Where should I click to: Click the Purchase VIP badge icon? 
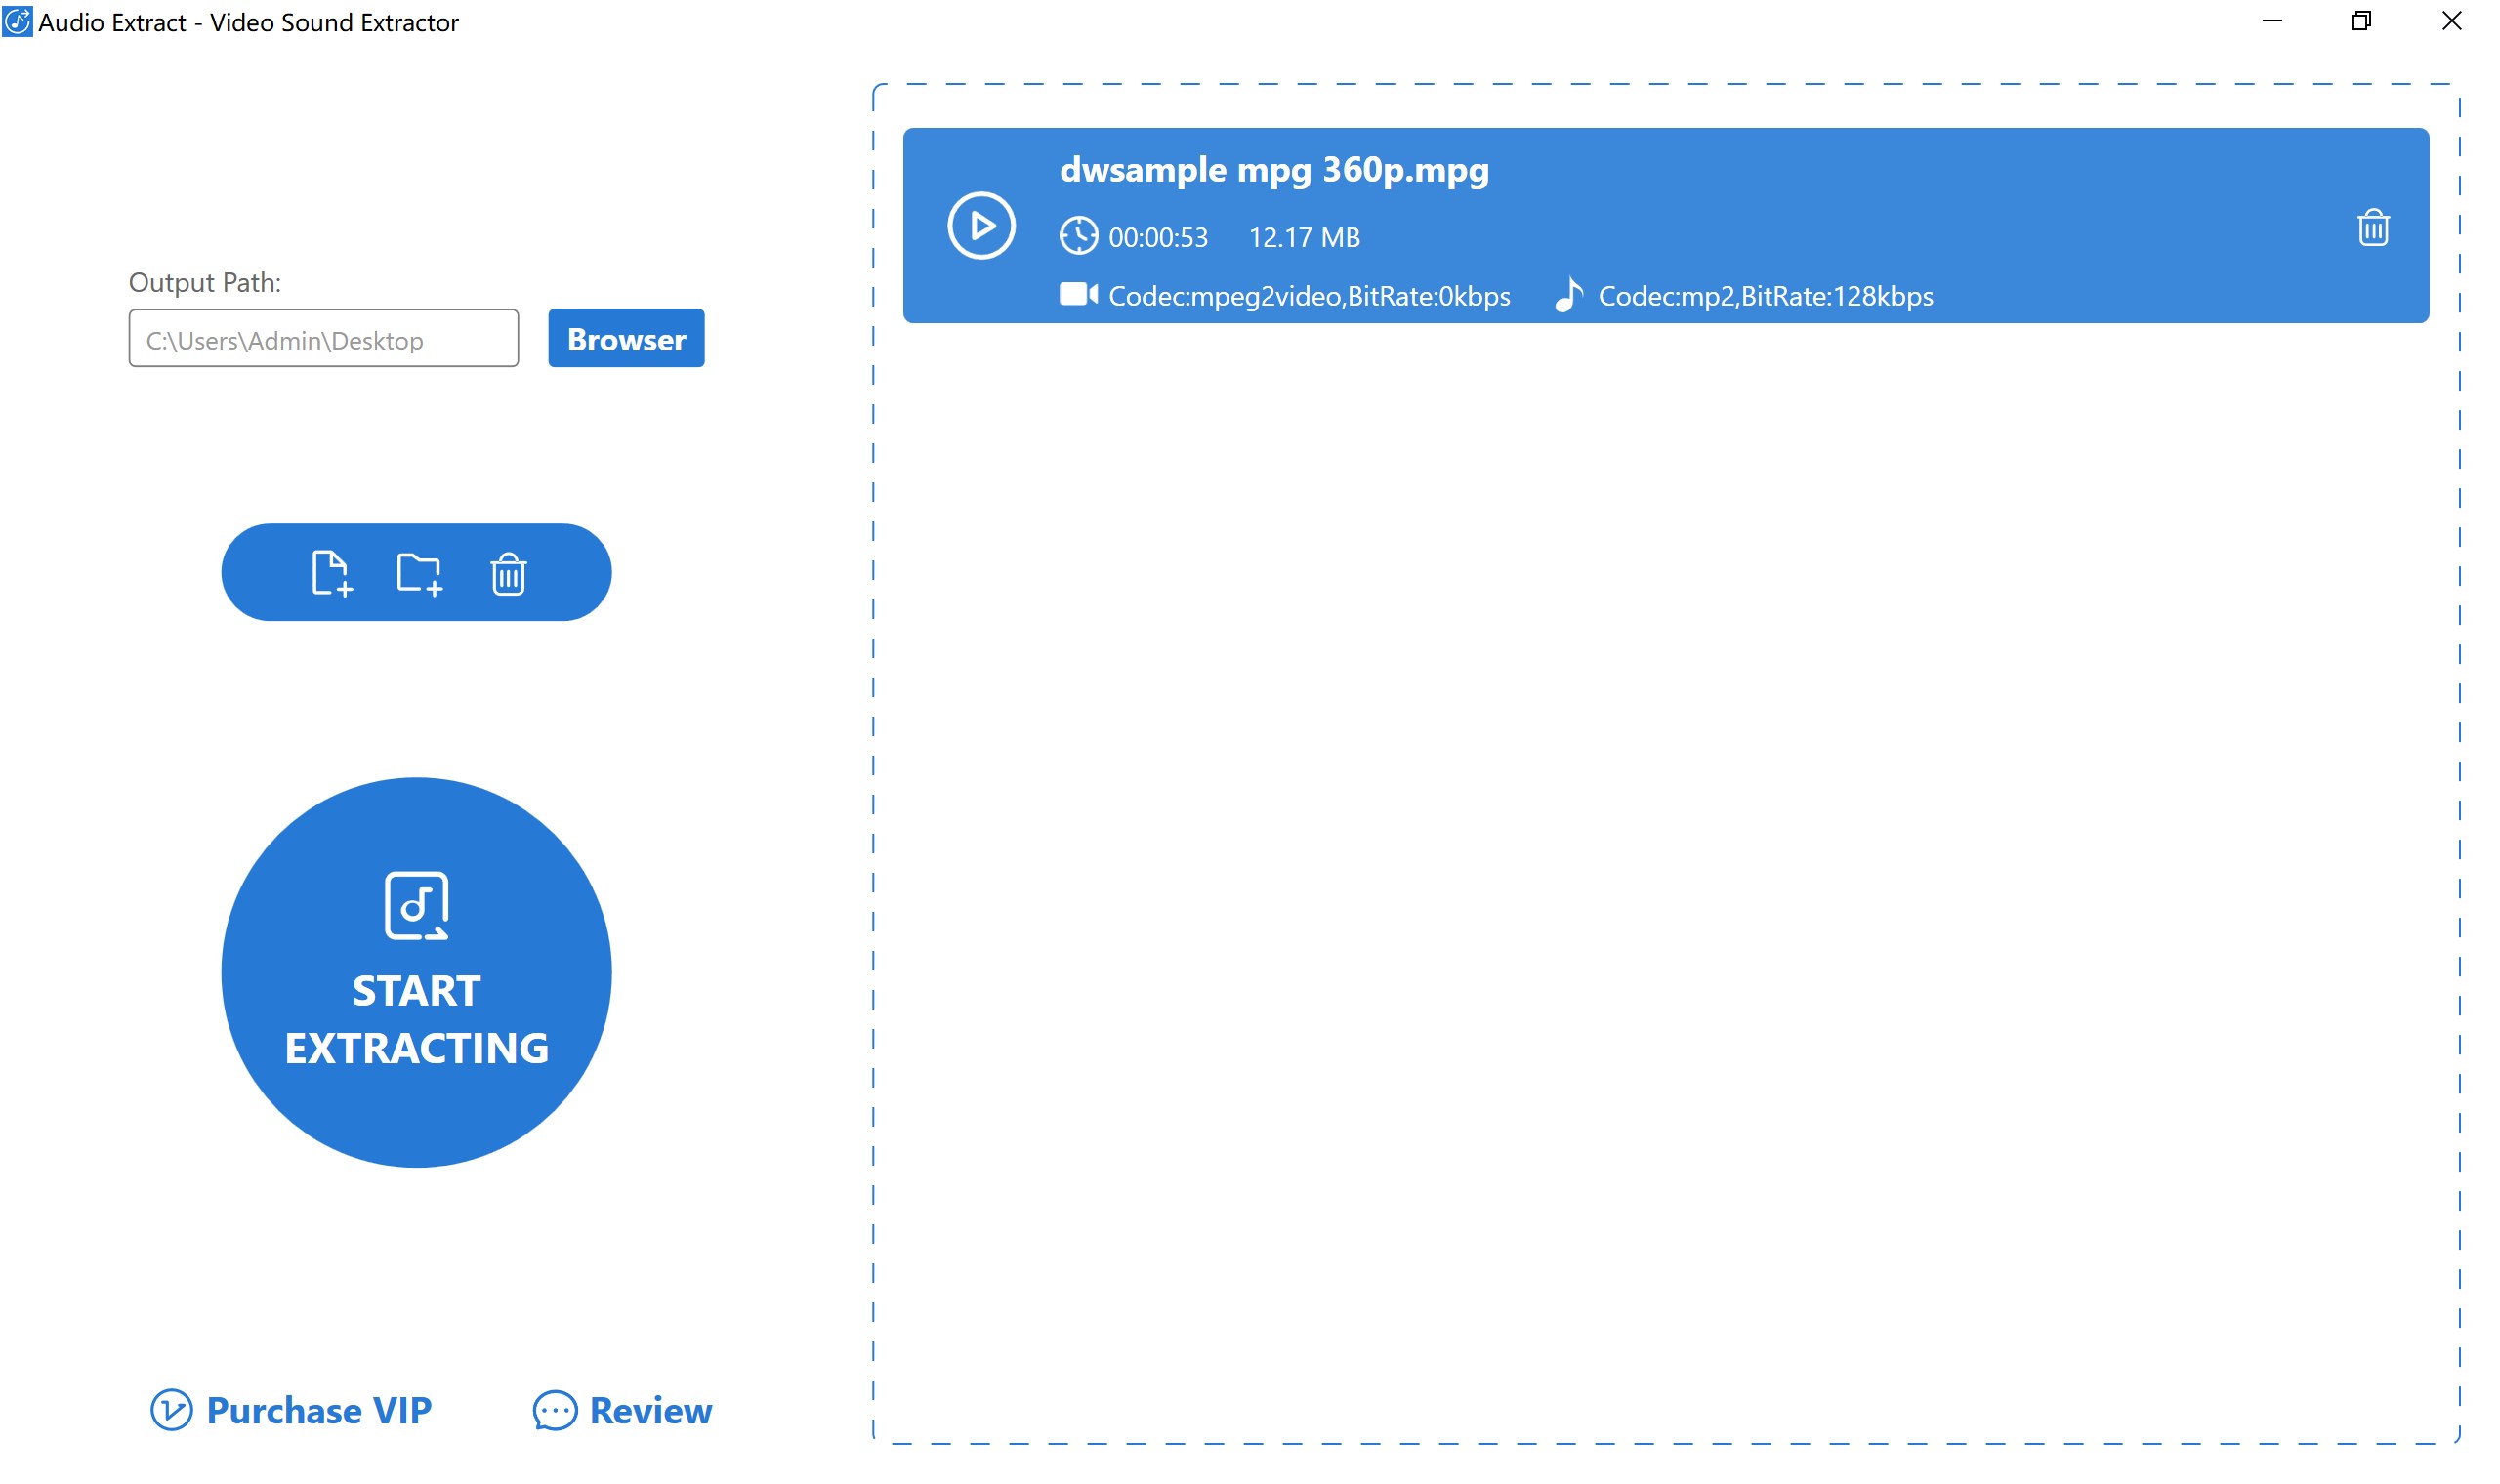(x=171, y=1410)
